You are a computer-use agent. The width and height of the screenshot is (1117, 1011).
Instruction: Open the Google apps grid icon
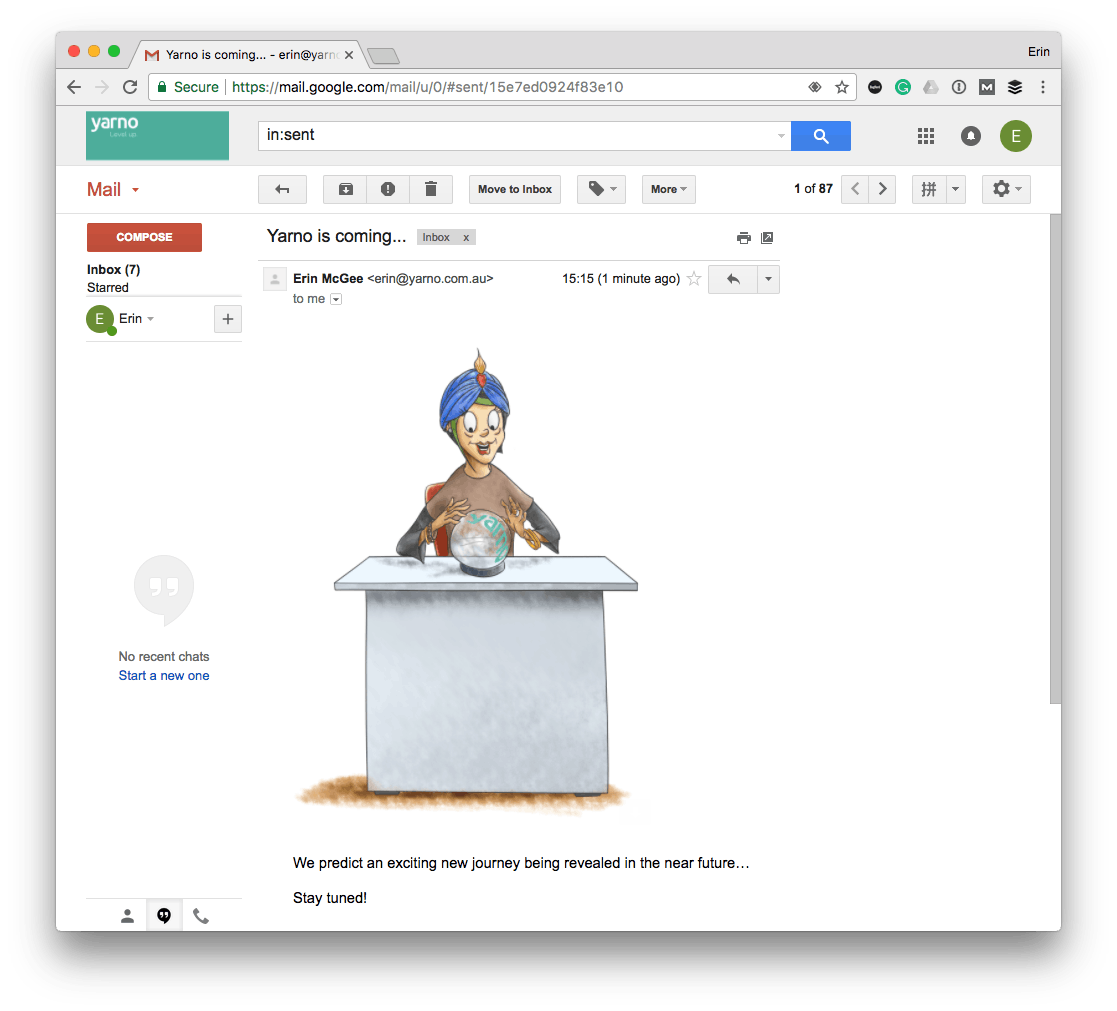click(x=925, y=136)
